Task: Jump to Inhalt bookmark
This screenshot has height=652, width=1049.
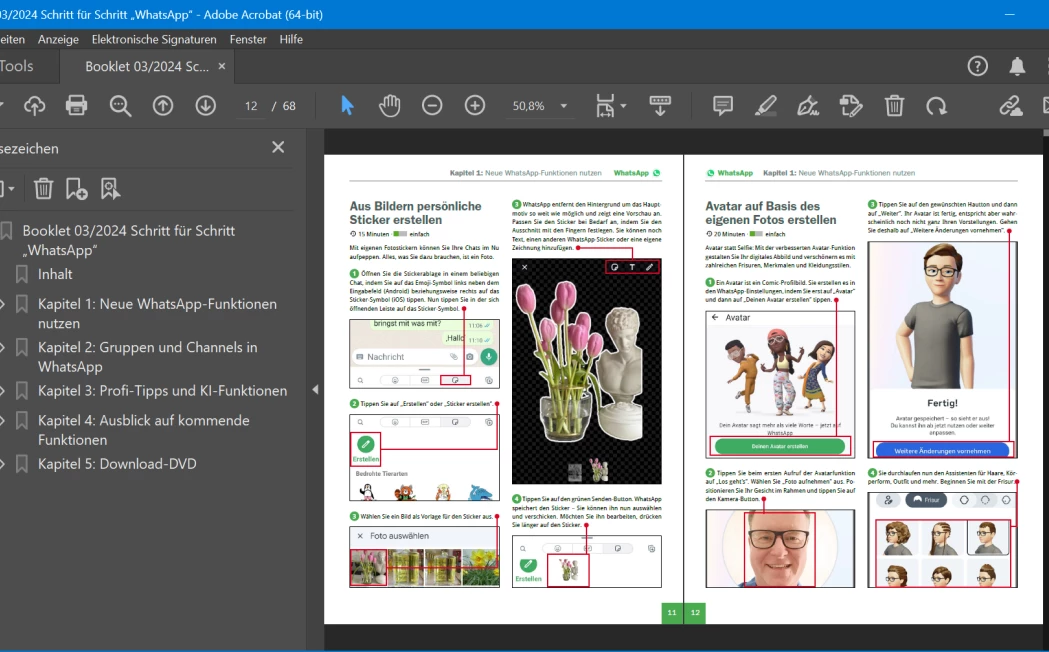Action: (x=55, y=274)
